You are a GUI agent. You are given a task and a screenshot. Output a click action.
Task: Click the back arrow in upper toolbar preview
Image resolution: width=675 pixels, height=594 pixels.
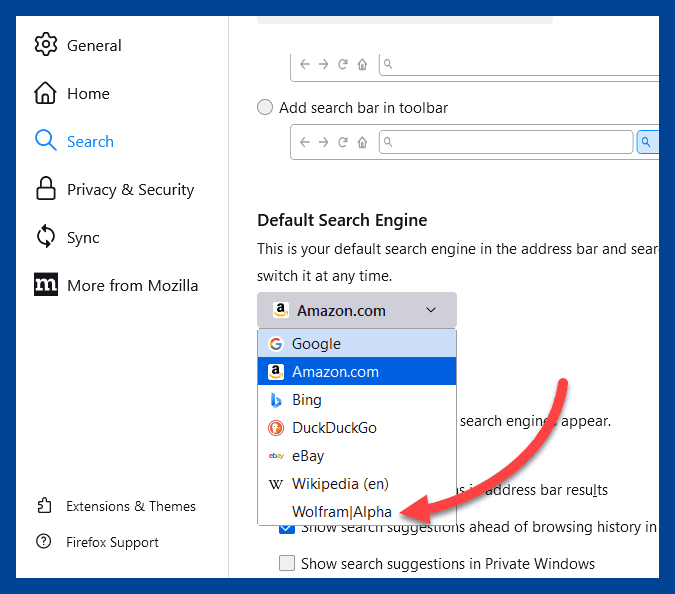[x=305, y=64]
